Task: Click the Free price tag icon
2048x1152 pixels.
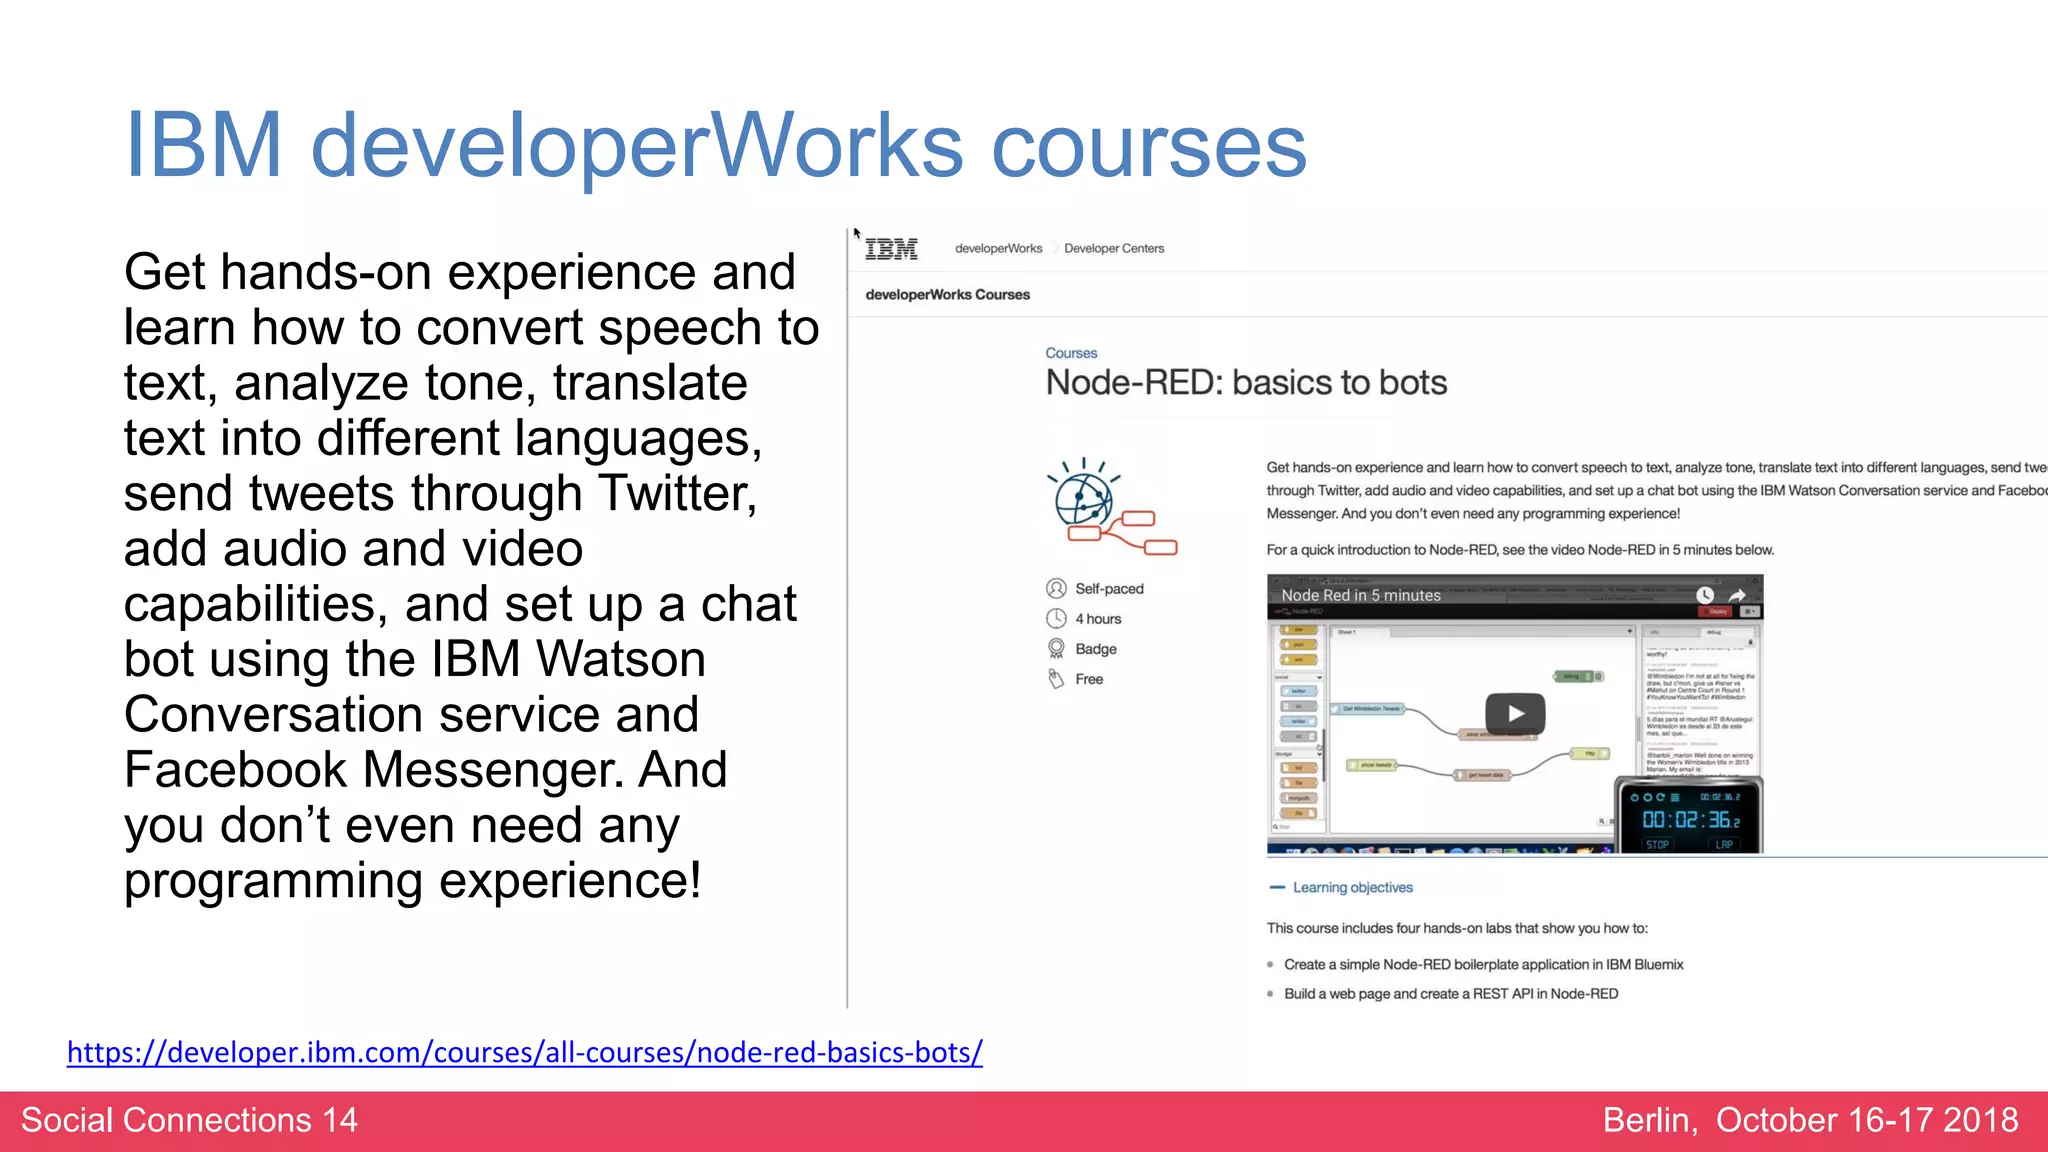Action: point(1056,679)
